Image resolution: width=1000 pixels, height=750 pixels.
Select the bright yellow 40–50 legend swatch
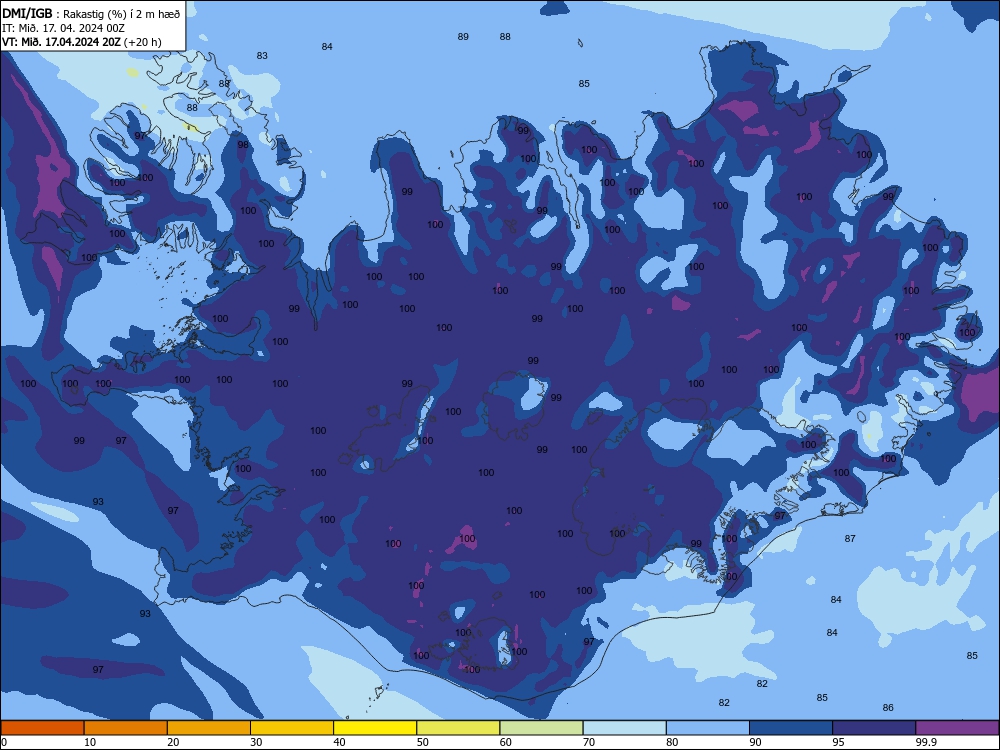click(x=375, y=728)
